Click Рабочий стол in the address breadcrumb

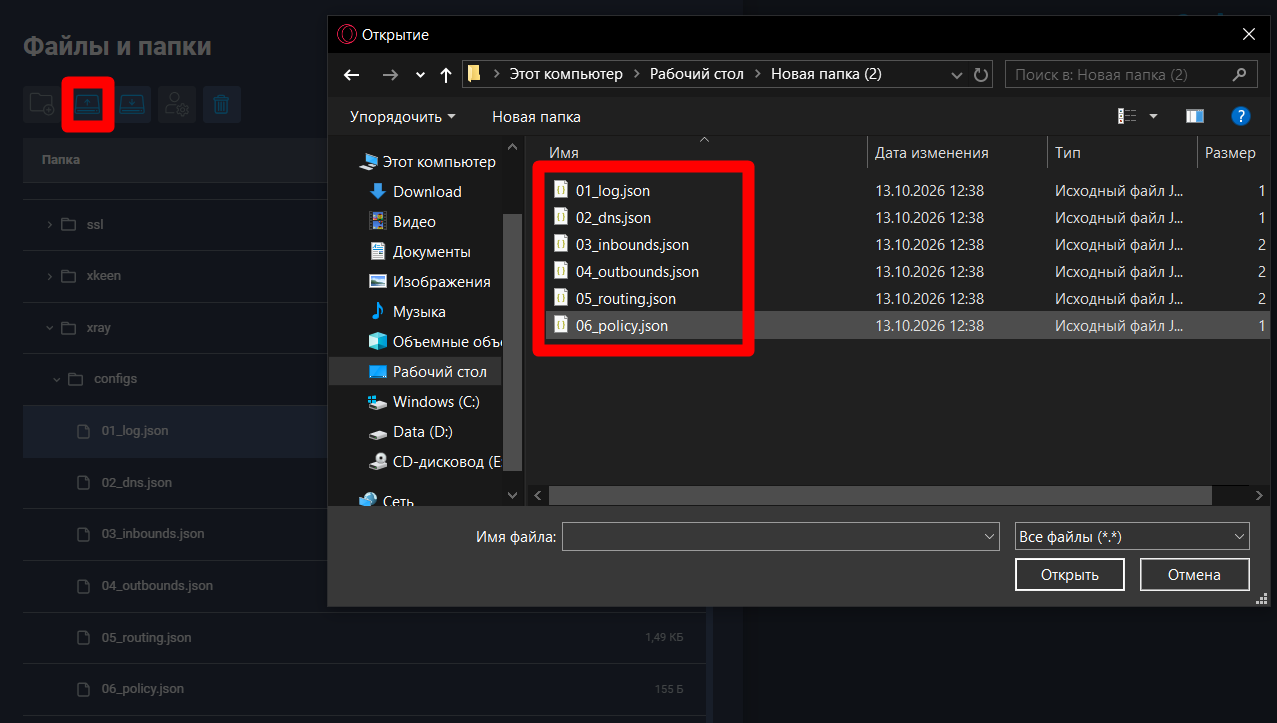[x=696, y=74]
